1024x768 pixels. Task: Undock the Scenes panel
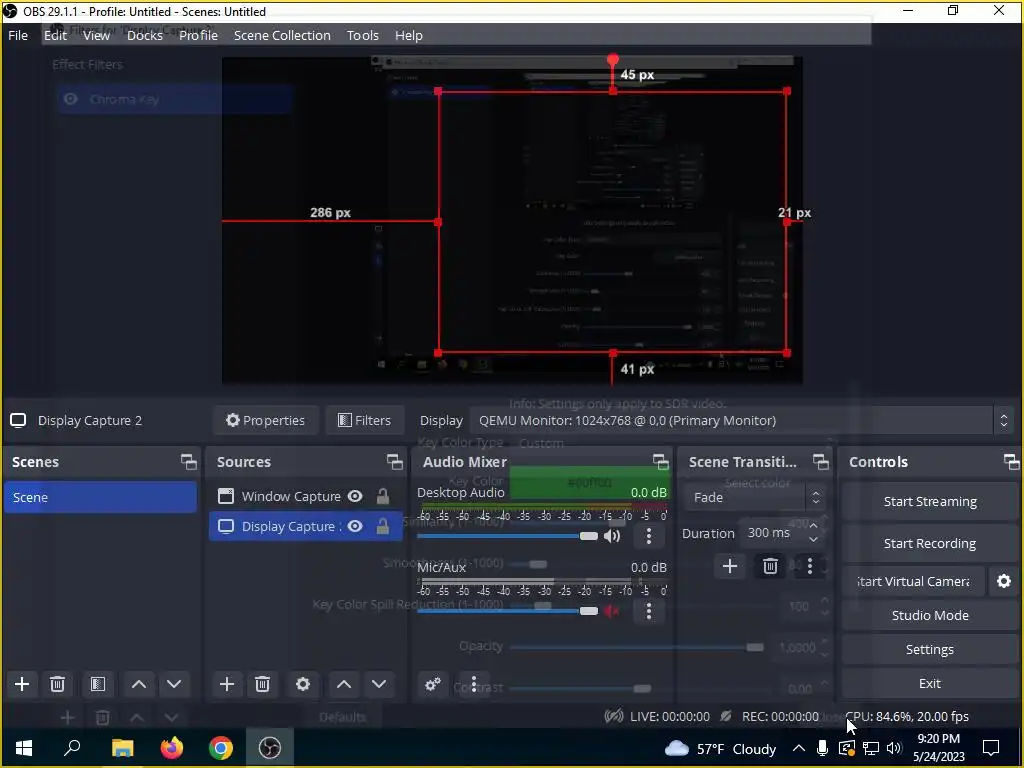click(x=189, y=462)
